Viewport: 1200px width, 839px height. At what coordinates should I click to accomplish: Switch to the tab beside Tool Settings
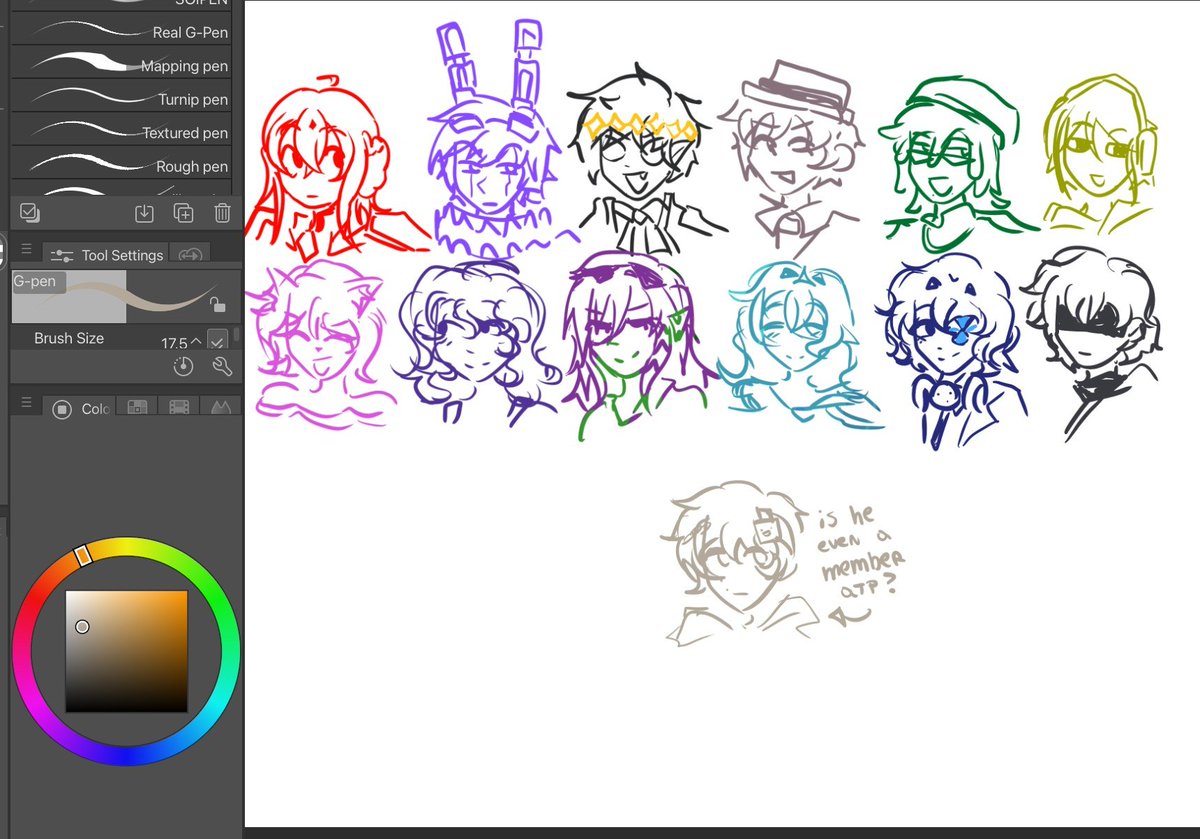click(190, 255)
